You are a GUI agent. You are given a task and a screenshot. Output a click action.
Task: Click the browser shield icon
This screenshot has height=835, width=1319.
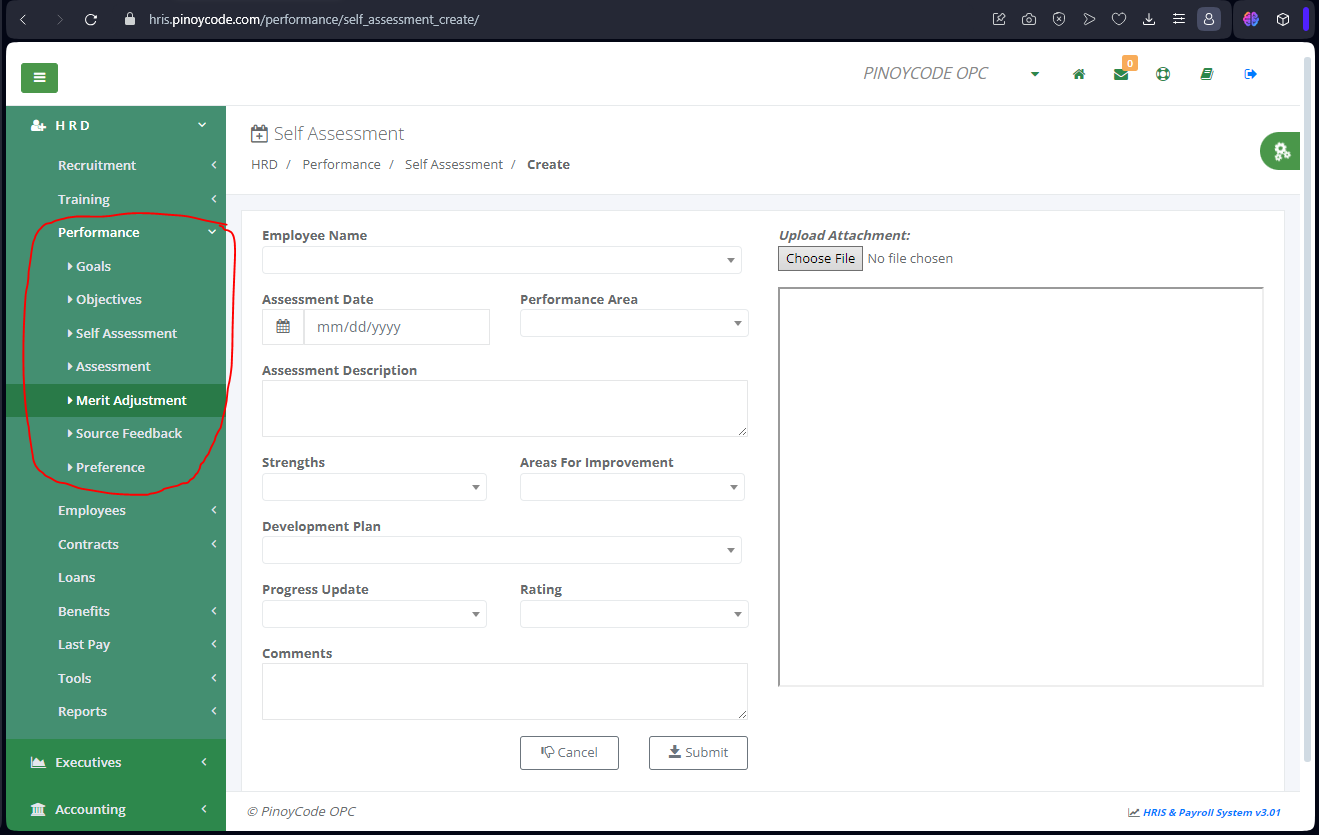click(1059, 19)
